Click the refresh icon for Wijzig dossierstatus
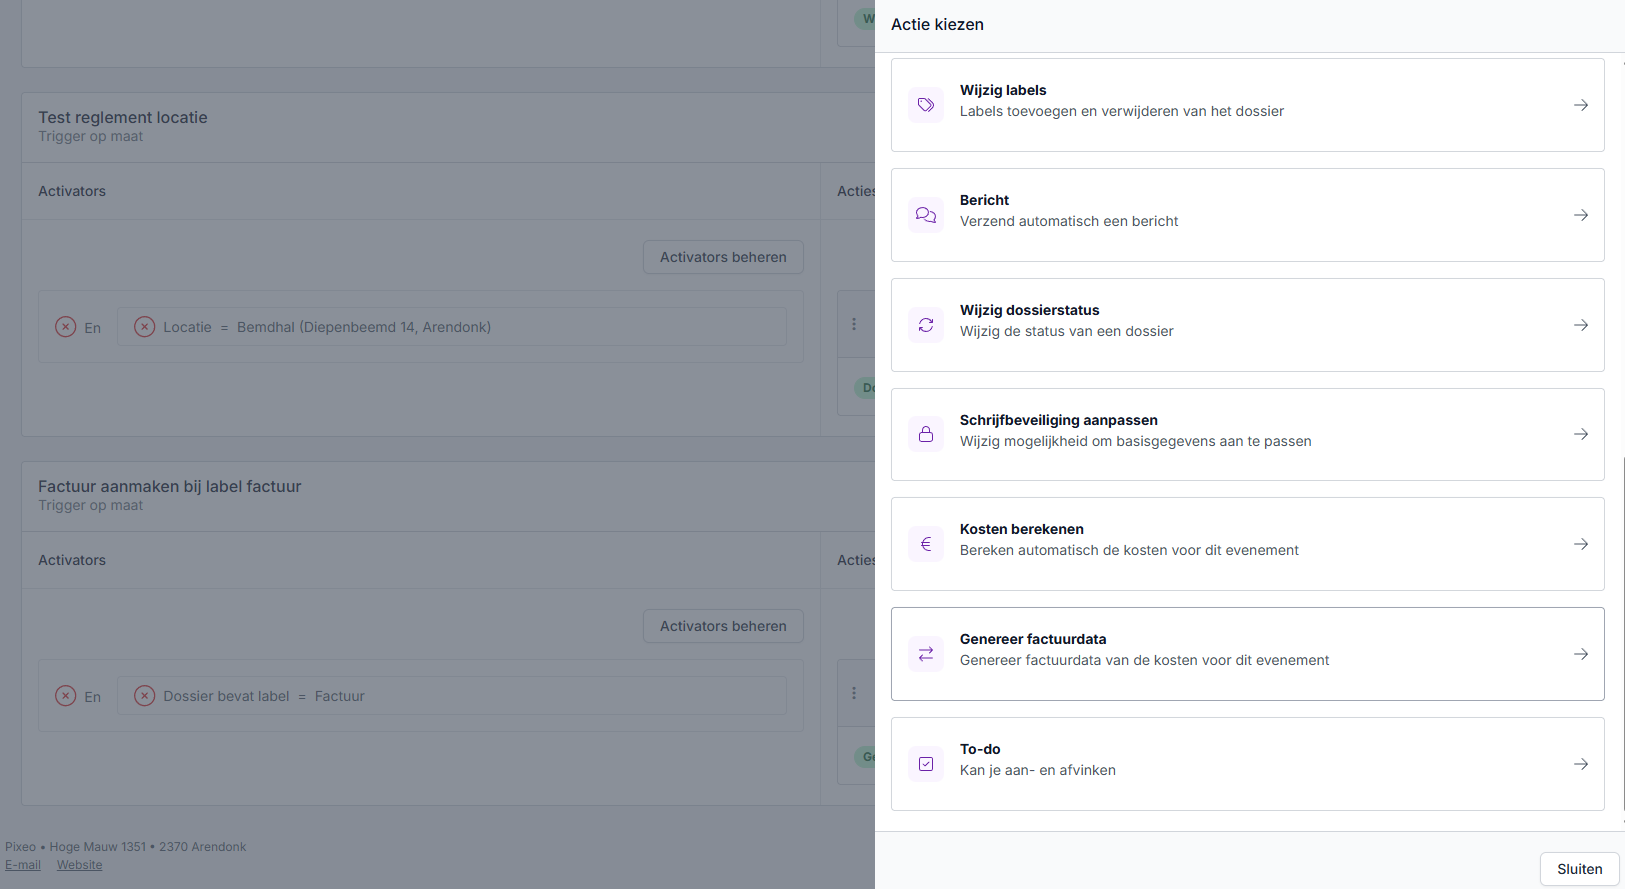The height and width of the screenshot is (889, 1625). coord(926,325)
